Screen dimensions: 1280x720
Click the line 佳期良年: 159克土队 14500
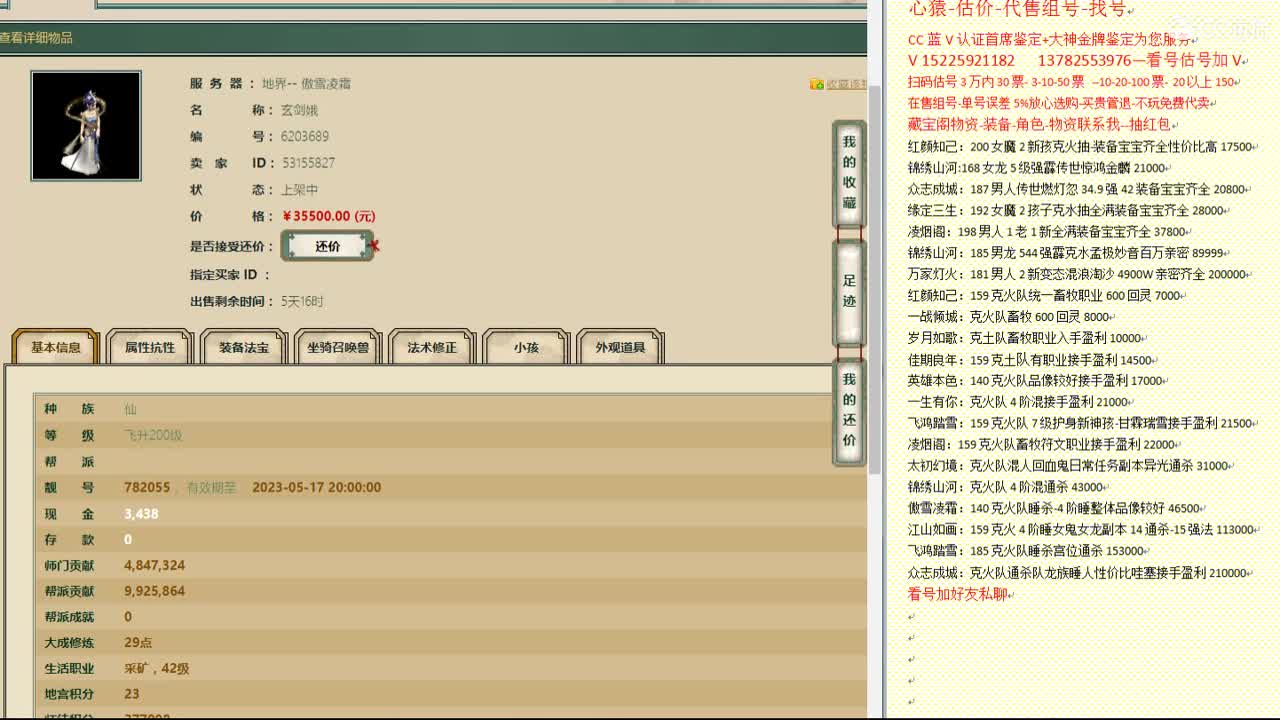pyautogui.click(x=1030, y=360)
